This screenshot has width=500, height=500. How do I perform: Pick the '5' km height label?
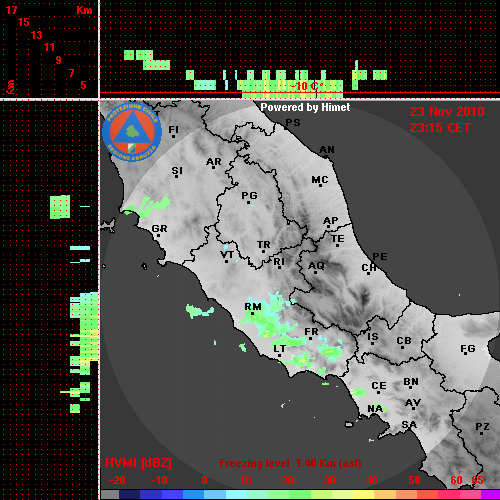coord(83,85)
